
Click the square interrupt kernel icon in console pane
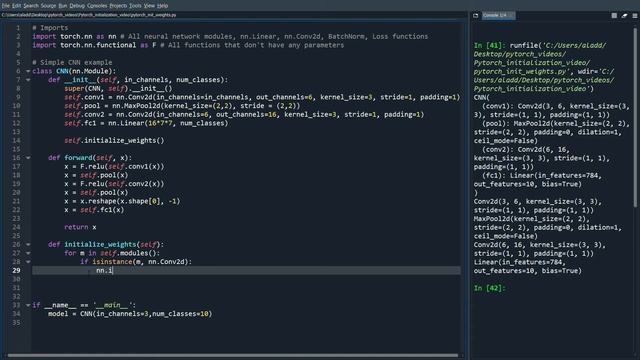click(x=614, y=16)
